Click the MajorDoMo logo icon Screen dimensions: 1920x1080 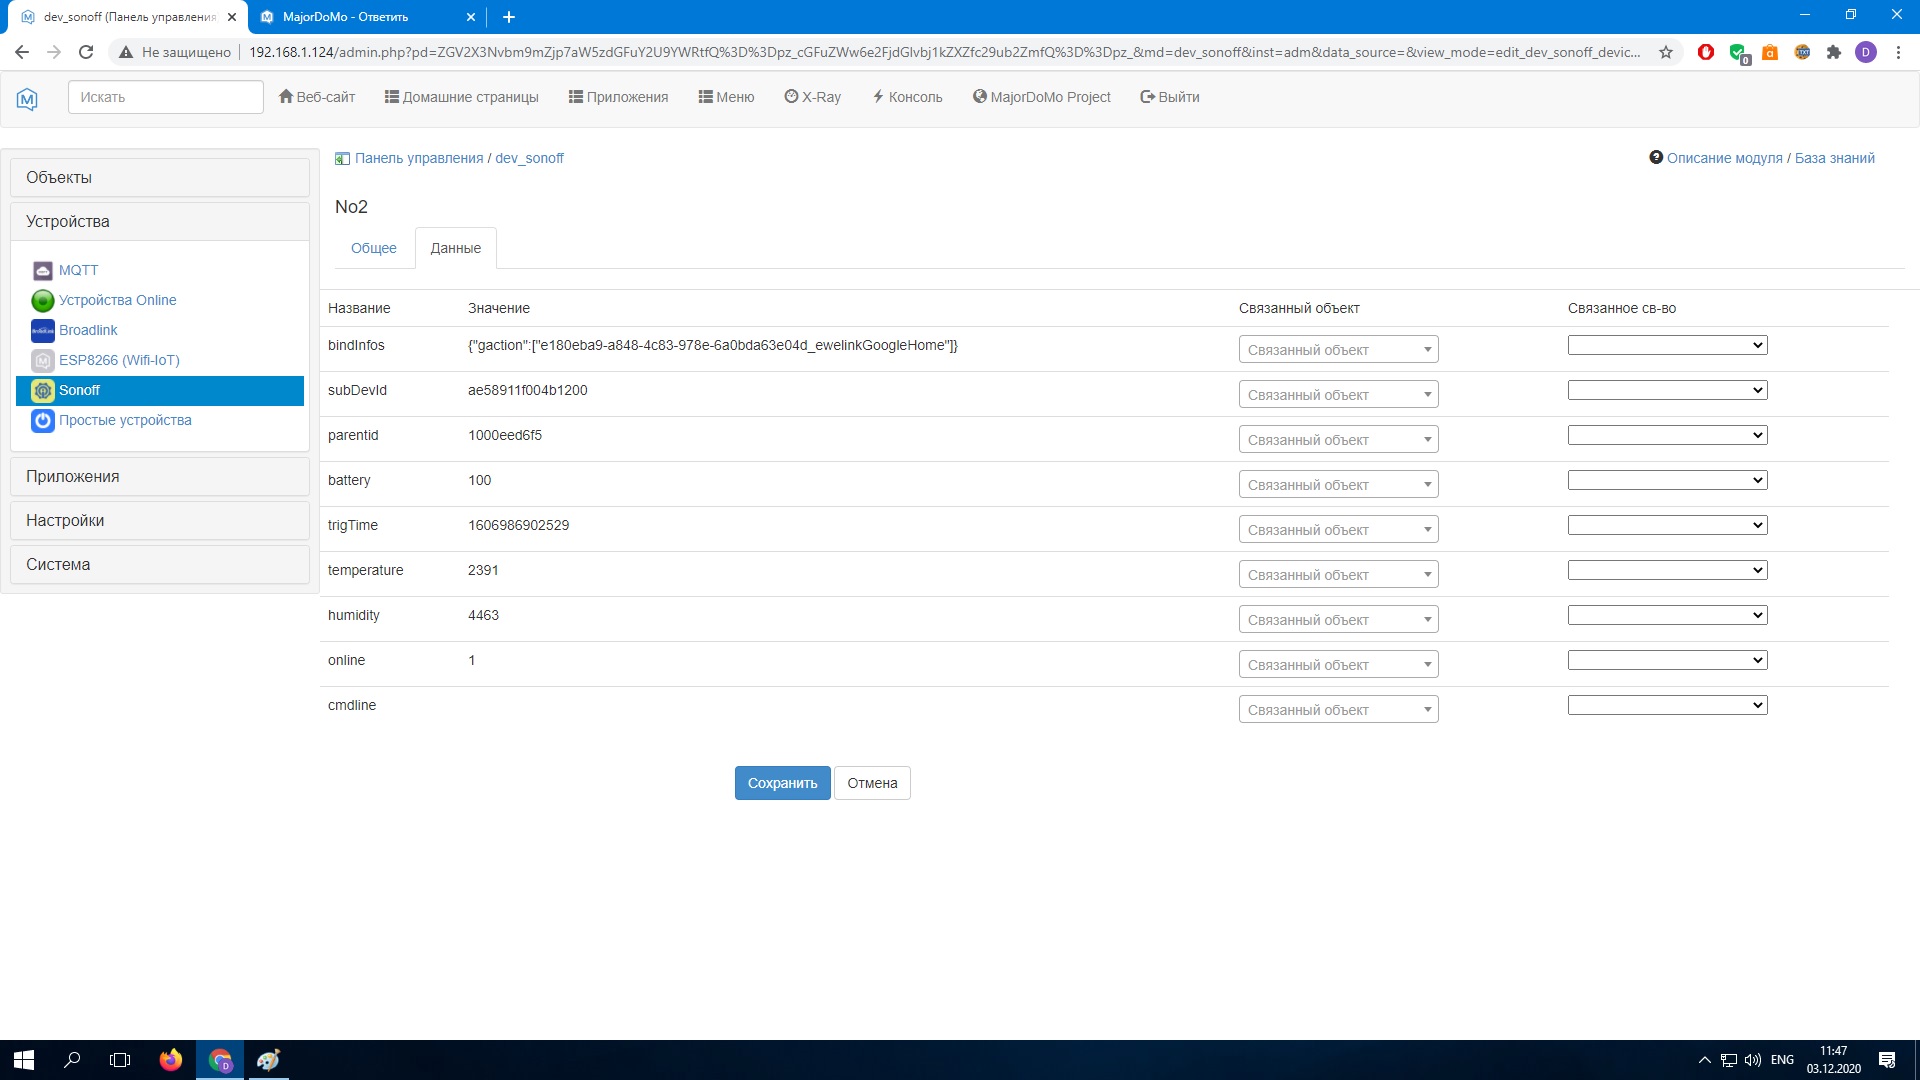pyautogui.click(x=27, y=98)
